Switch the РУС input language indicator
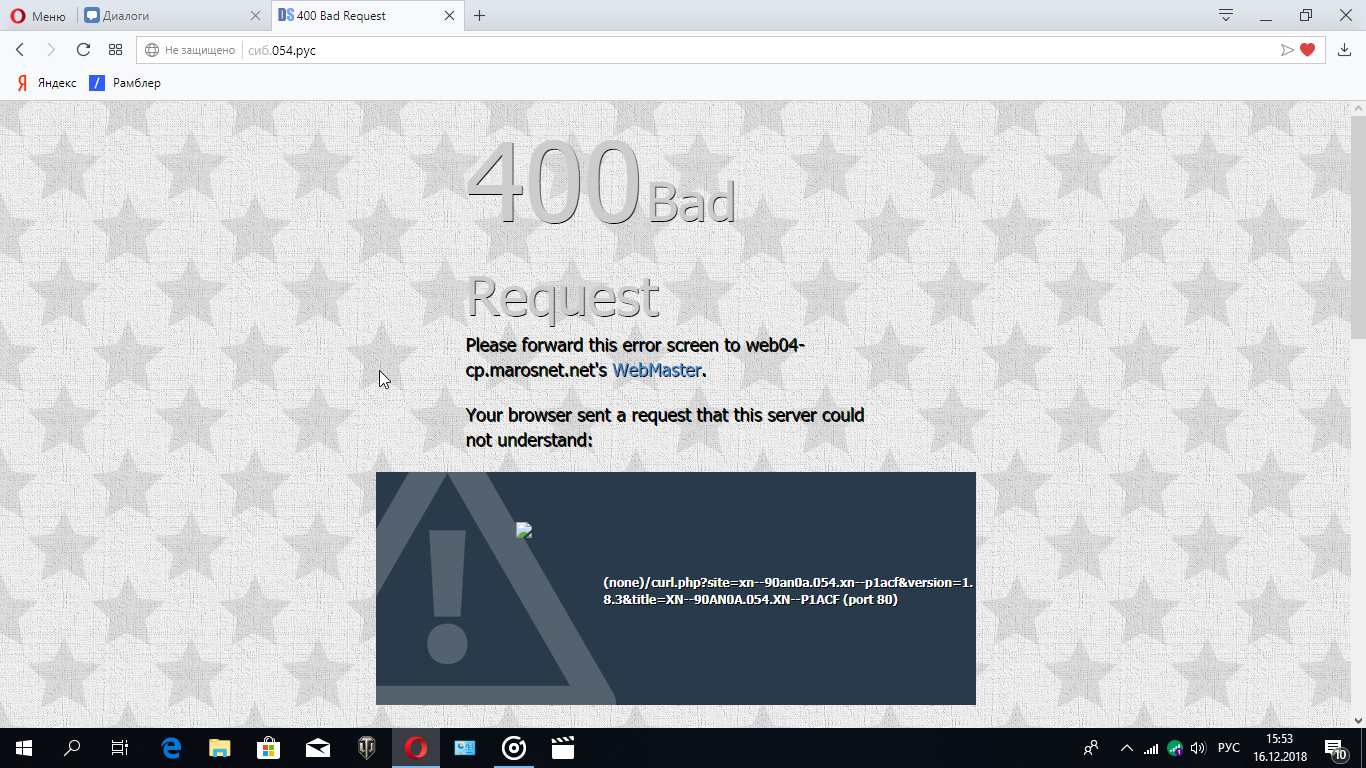This screenshot has height=768, width=1366. click(x=1228, y=748)
